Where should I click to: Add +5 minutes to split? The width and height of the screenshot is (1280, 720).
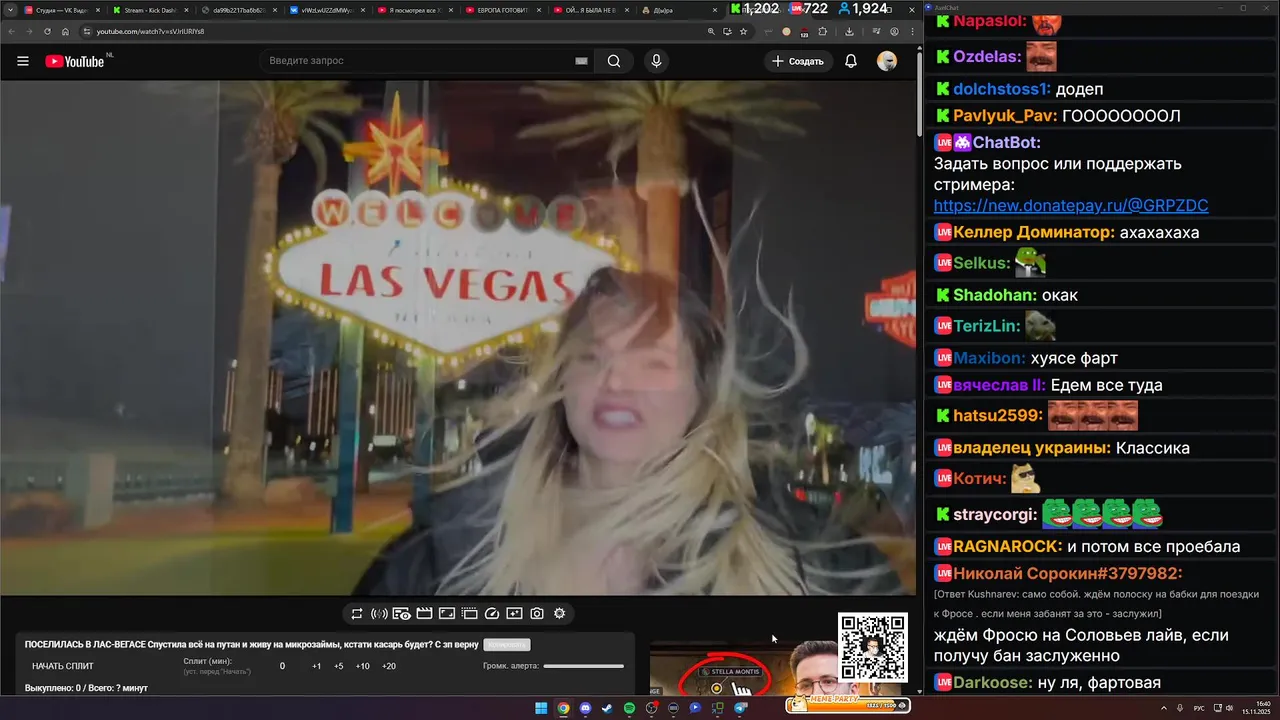(x=339, y=666)
